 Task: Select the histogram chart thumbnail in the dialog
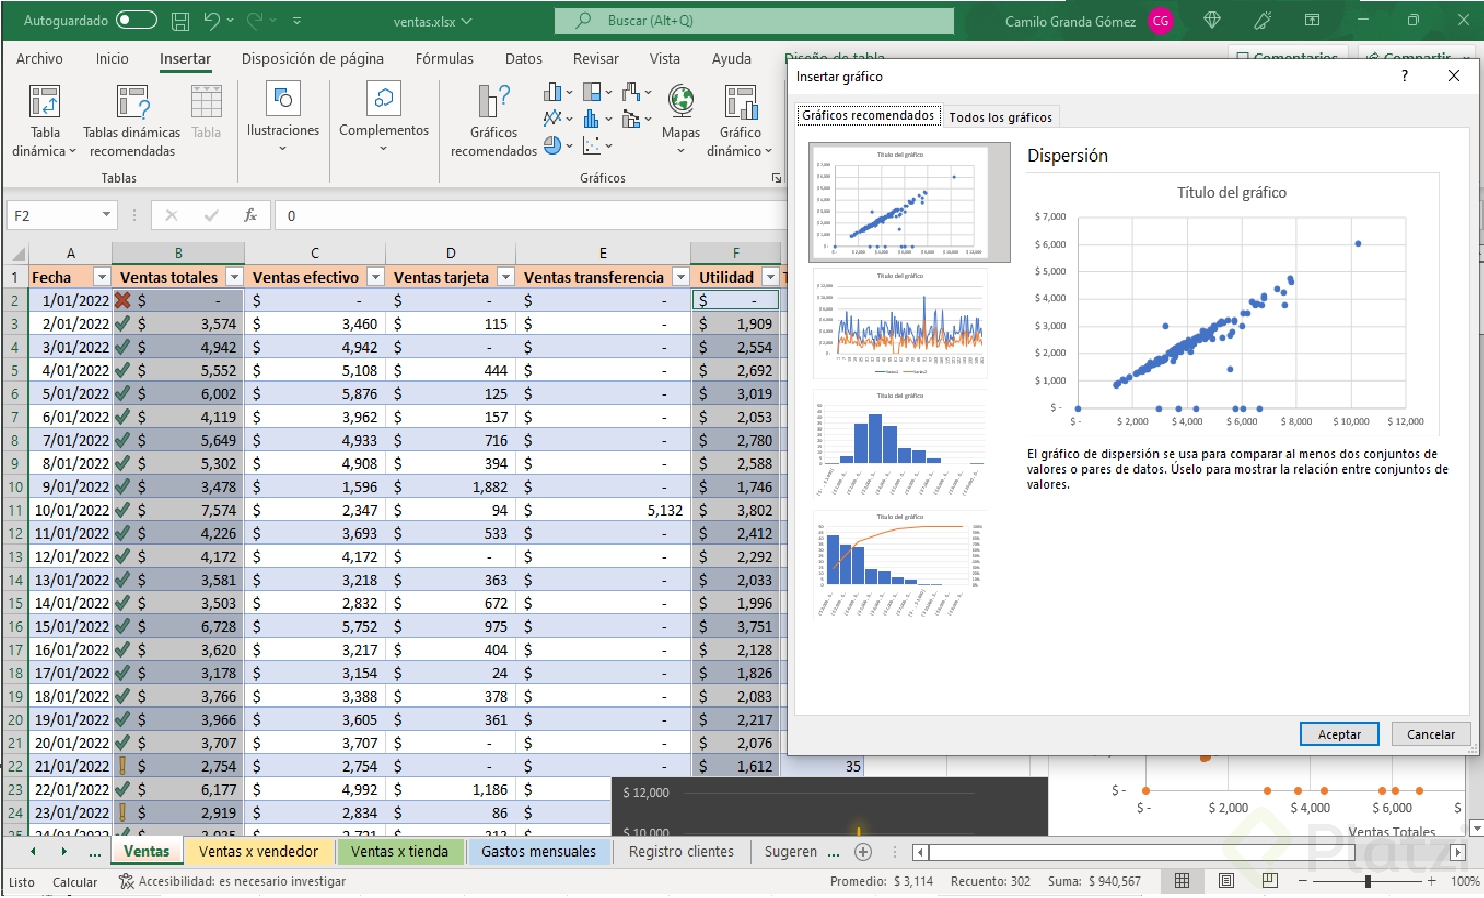(898, 444)
